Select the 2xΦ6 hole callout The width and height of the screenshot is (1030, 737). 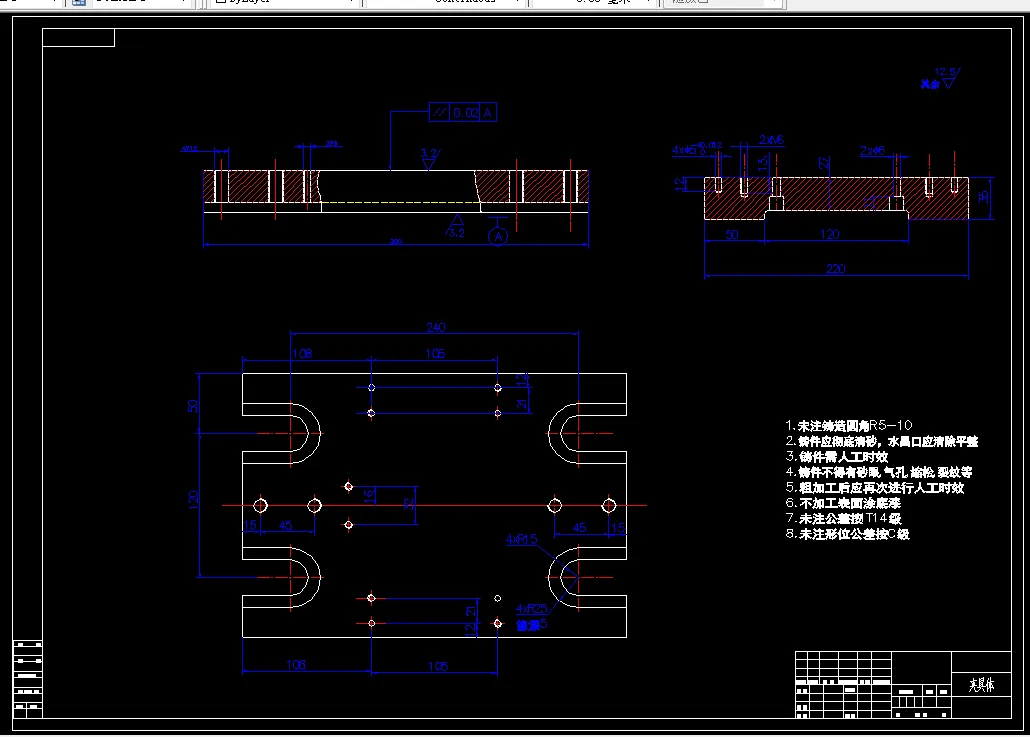point(872,151)
